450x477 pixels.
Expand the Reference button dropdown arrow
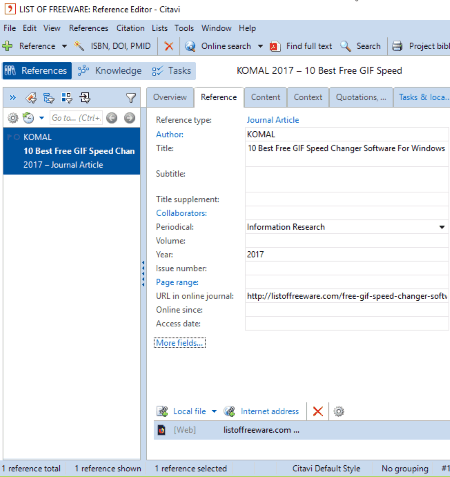point(64,46)
